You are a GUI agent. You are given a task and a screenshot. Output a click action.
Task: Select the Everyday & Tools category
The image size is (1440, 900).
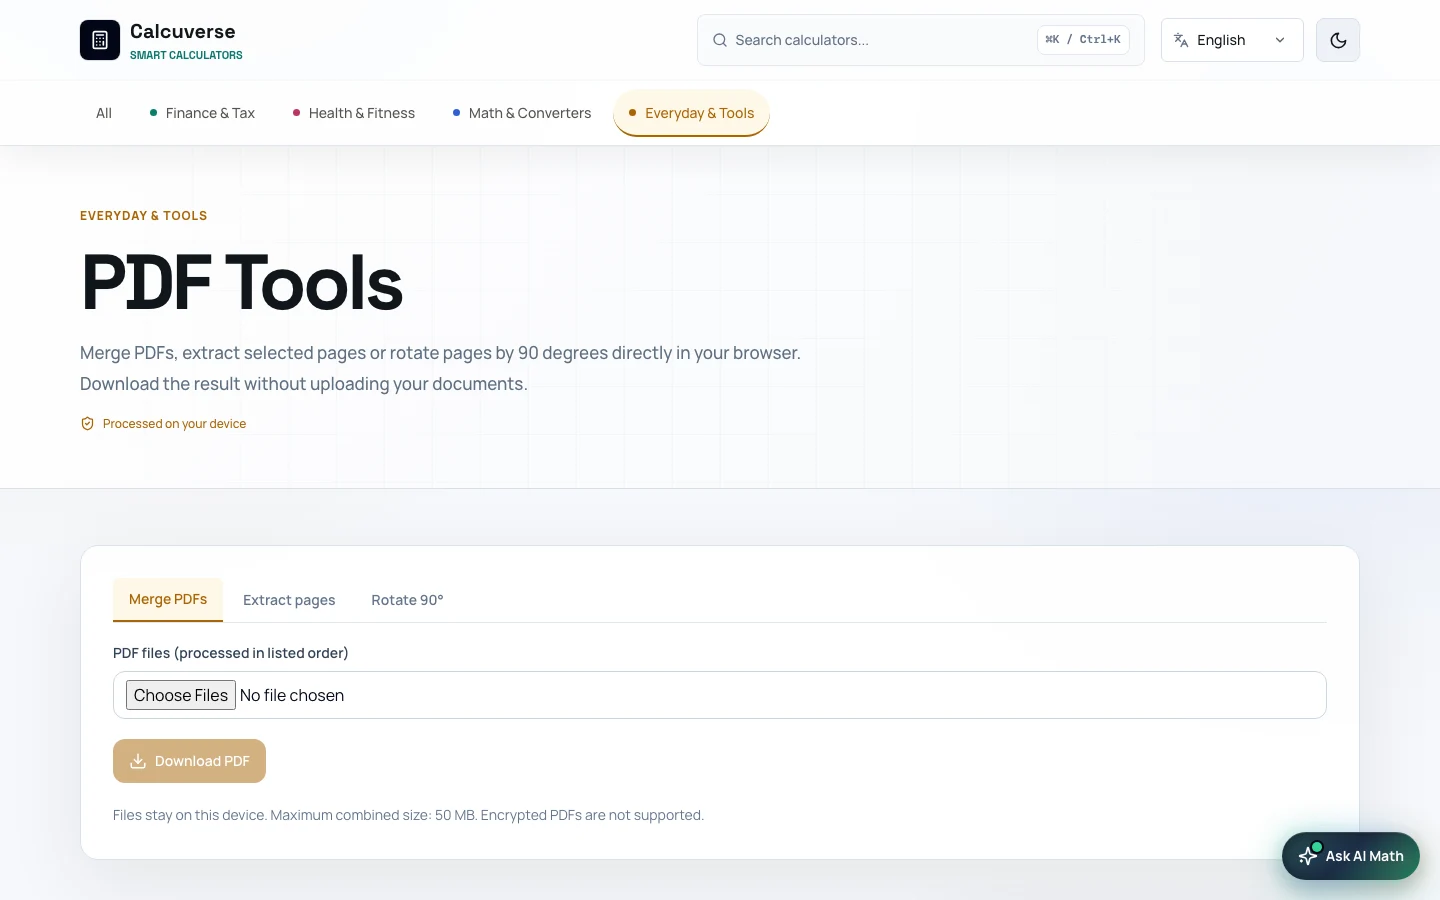click(691, 113)
